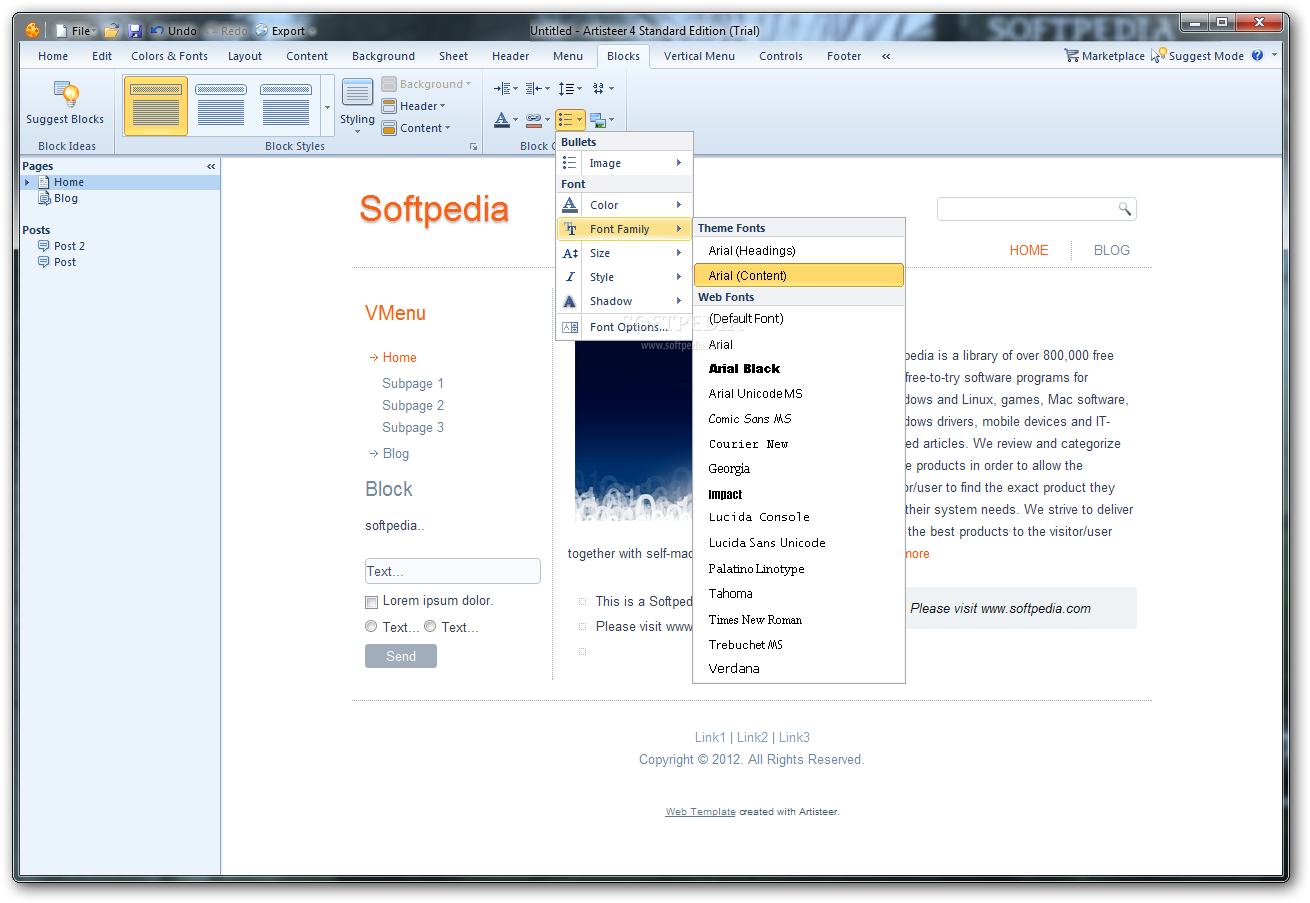Select the Home page in Pages tree
1310x903 pixels.
point(68,182)
